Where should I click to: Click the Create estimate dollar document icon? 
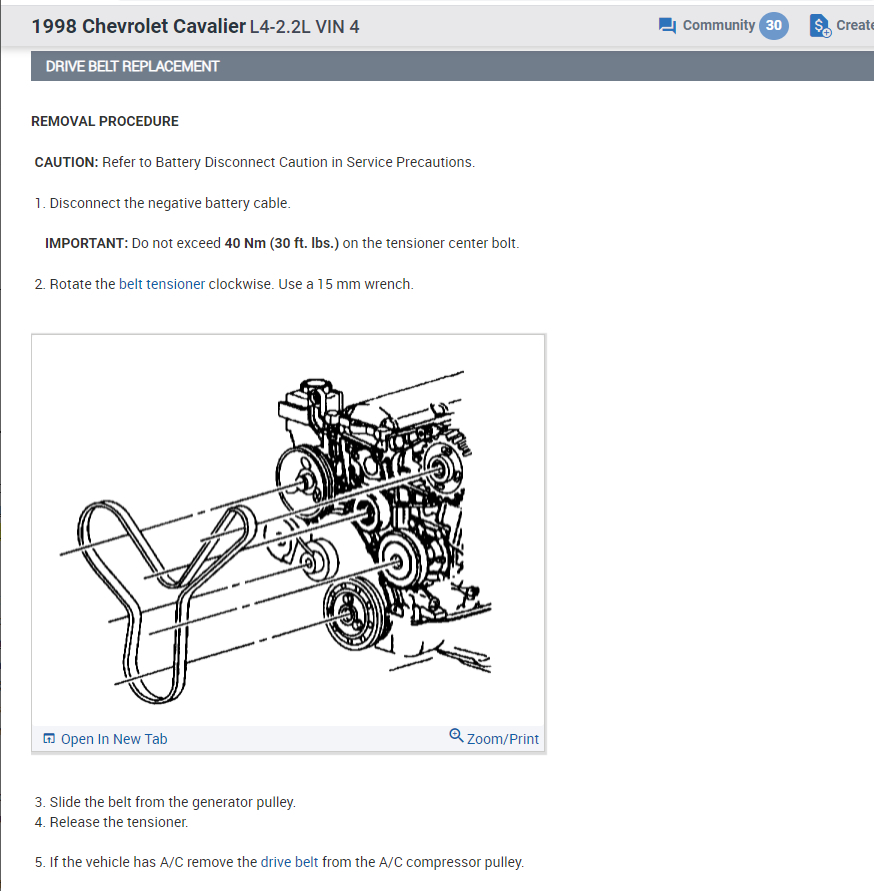(x=820, y=26)
